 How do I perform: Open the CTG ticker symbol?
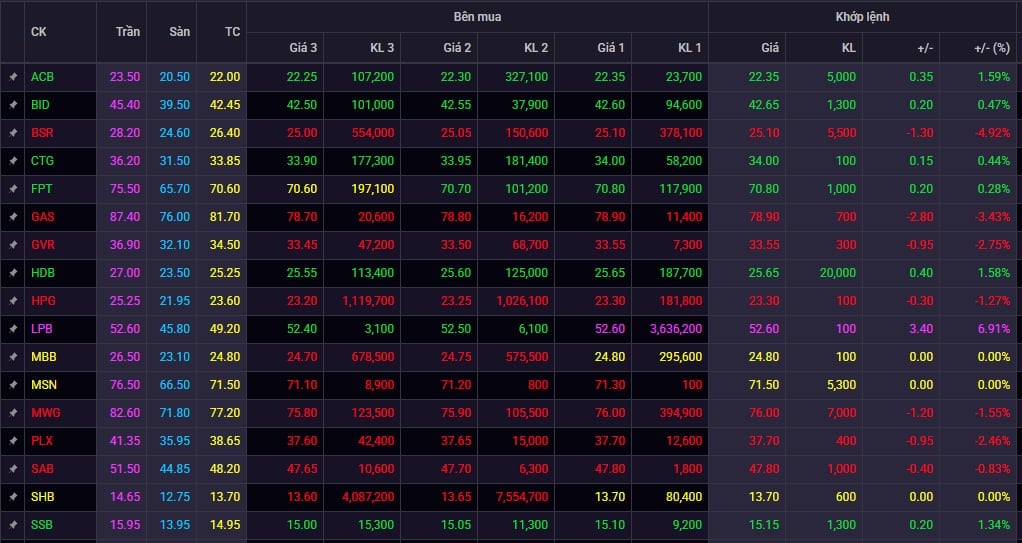[42, 161]
